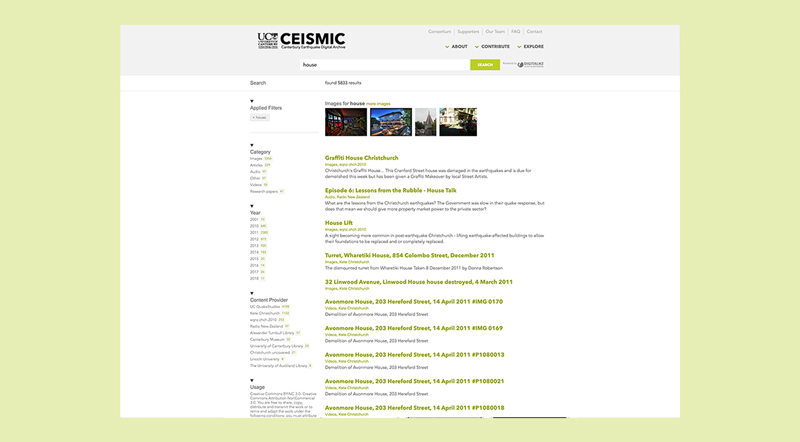This screenshot has height=442, width=800.
Task: Filter by University of Auckland Library
Action: pos(281,366)
